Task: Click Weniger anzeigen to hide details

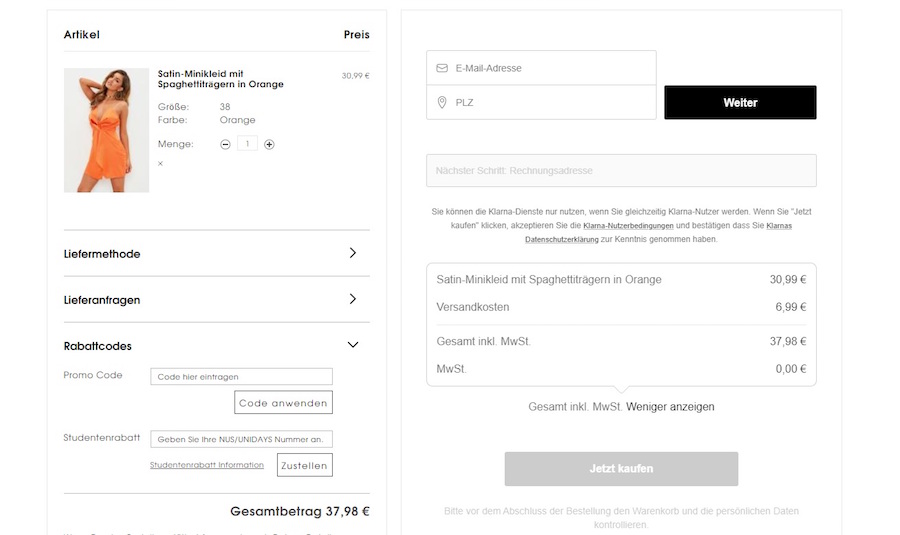Action: (670, 407)
